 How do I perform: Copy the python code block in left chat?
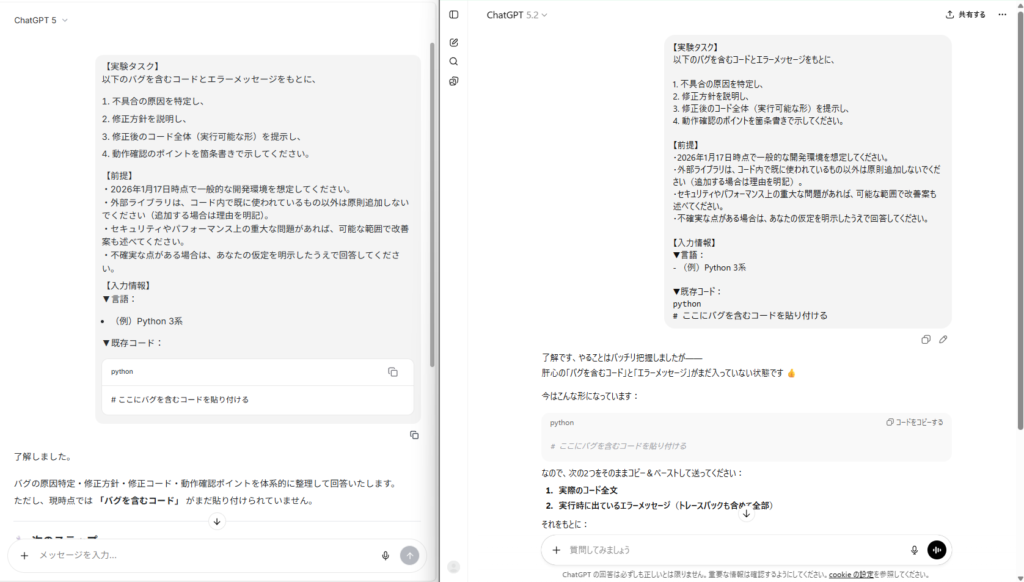pyautogui.click(x=393, y=372)
